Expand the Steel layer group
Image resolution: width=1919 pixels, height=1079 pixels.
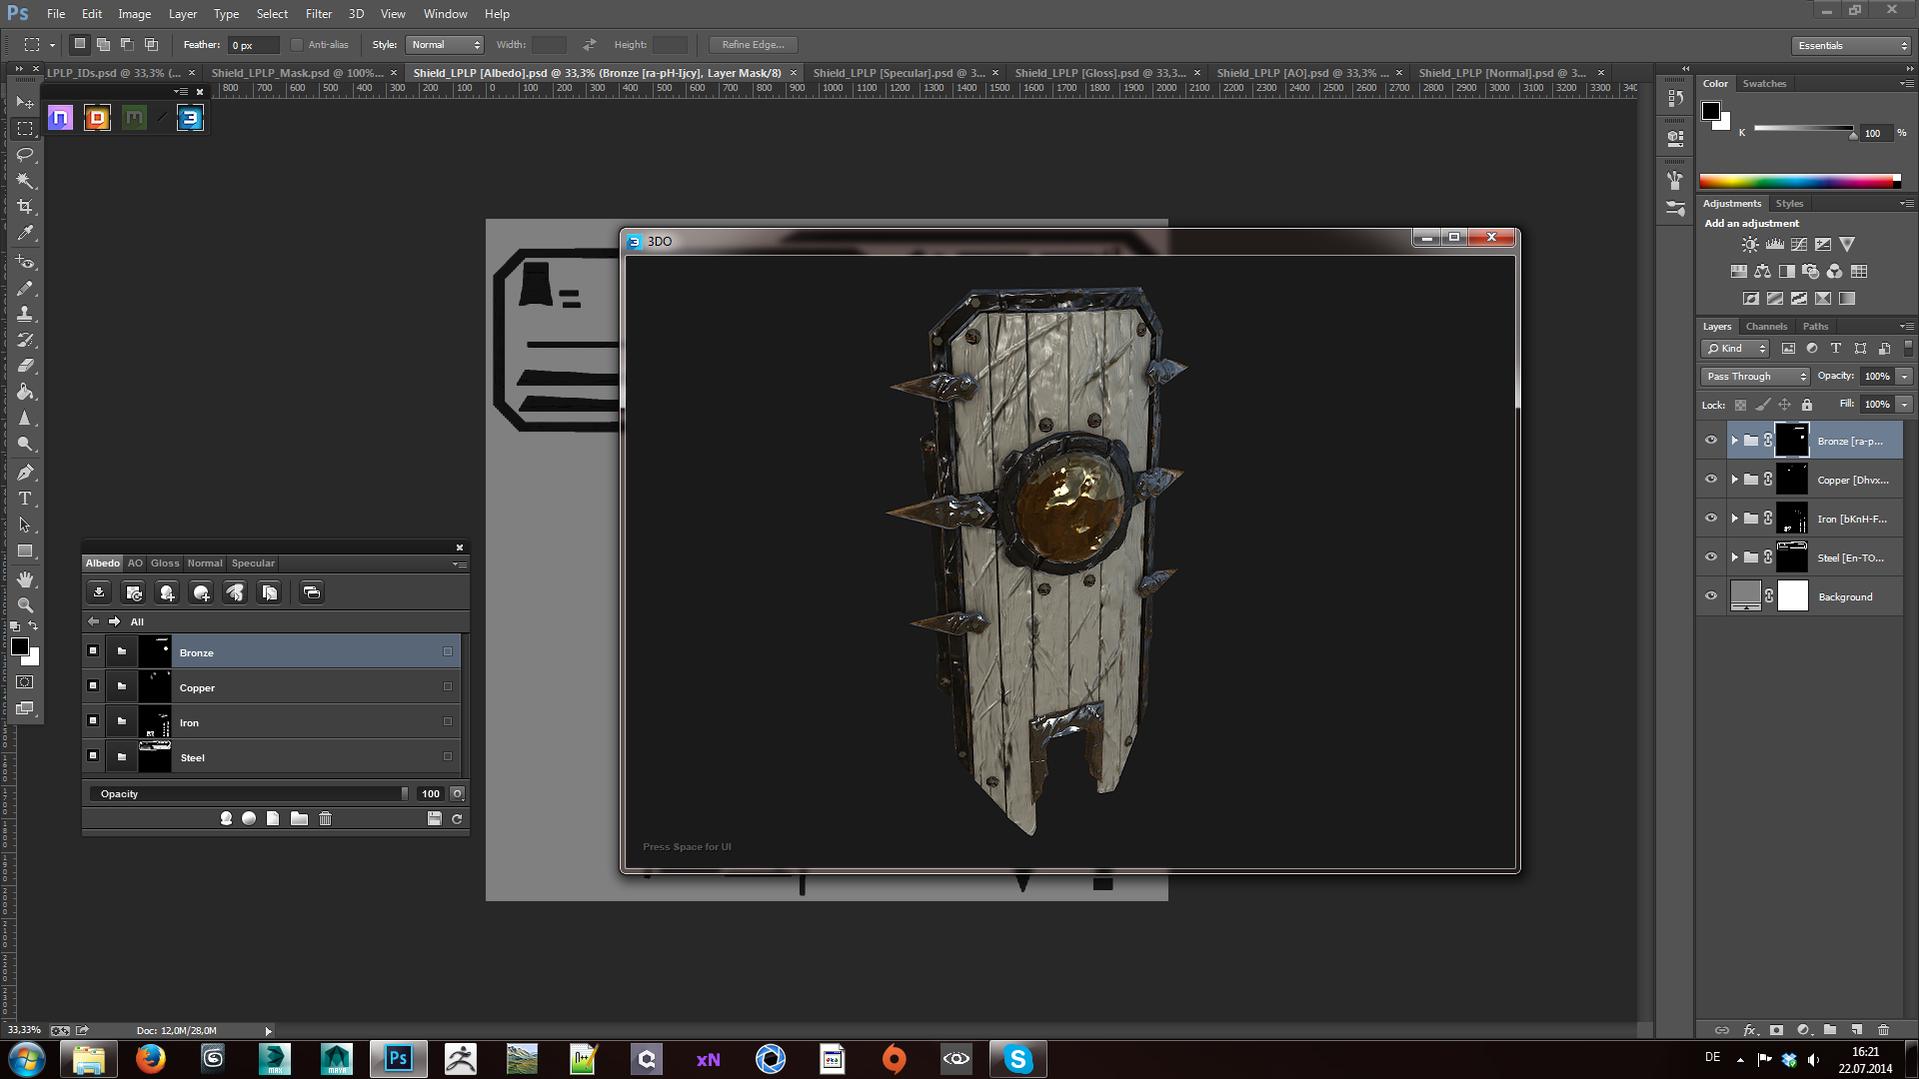[x=1735, y=557]
